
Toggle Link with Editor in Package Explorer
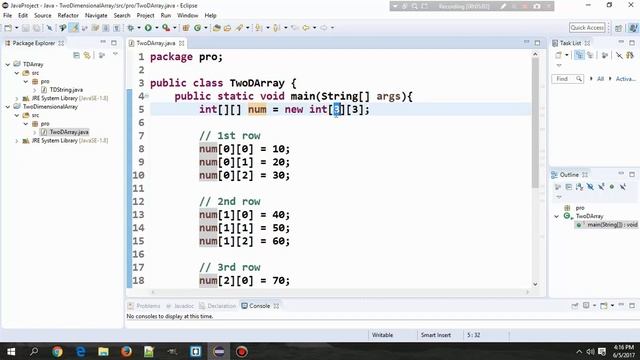coord(87,55)
